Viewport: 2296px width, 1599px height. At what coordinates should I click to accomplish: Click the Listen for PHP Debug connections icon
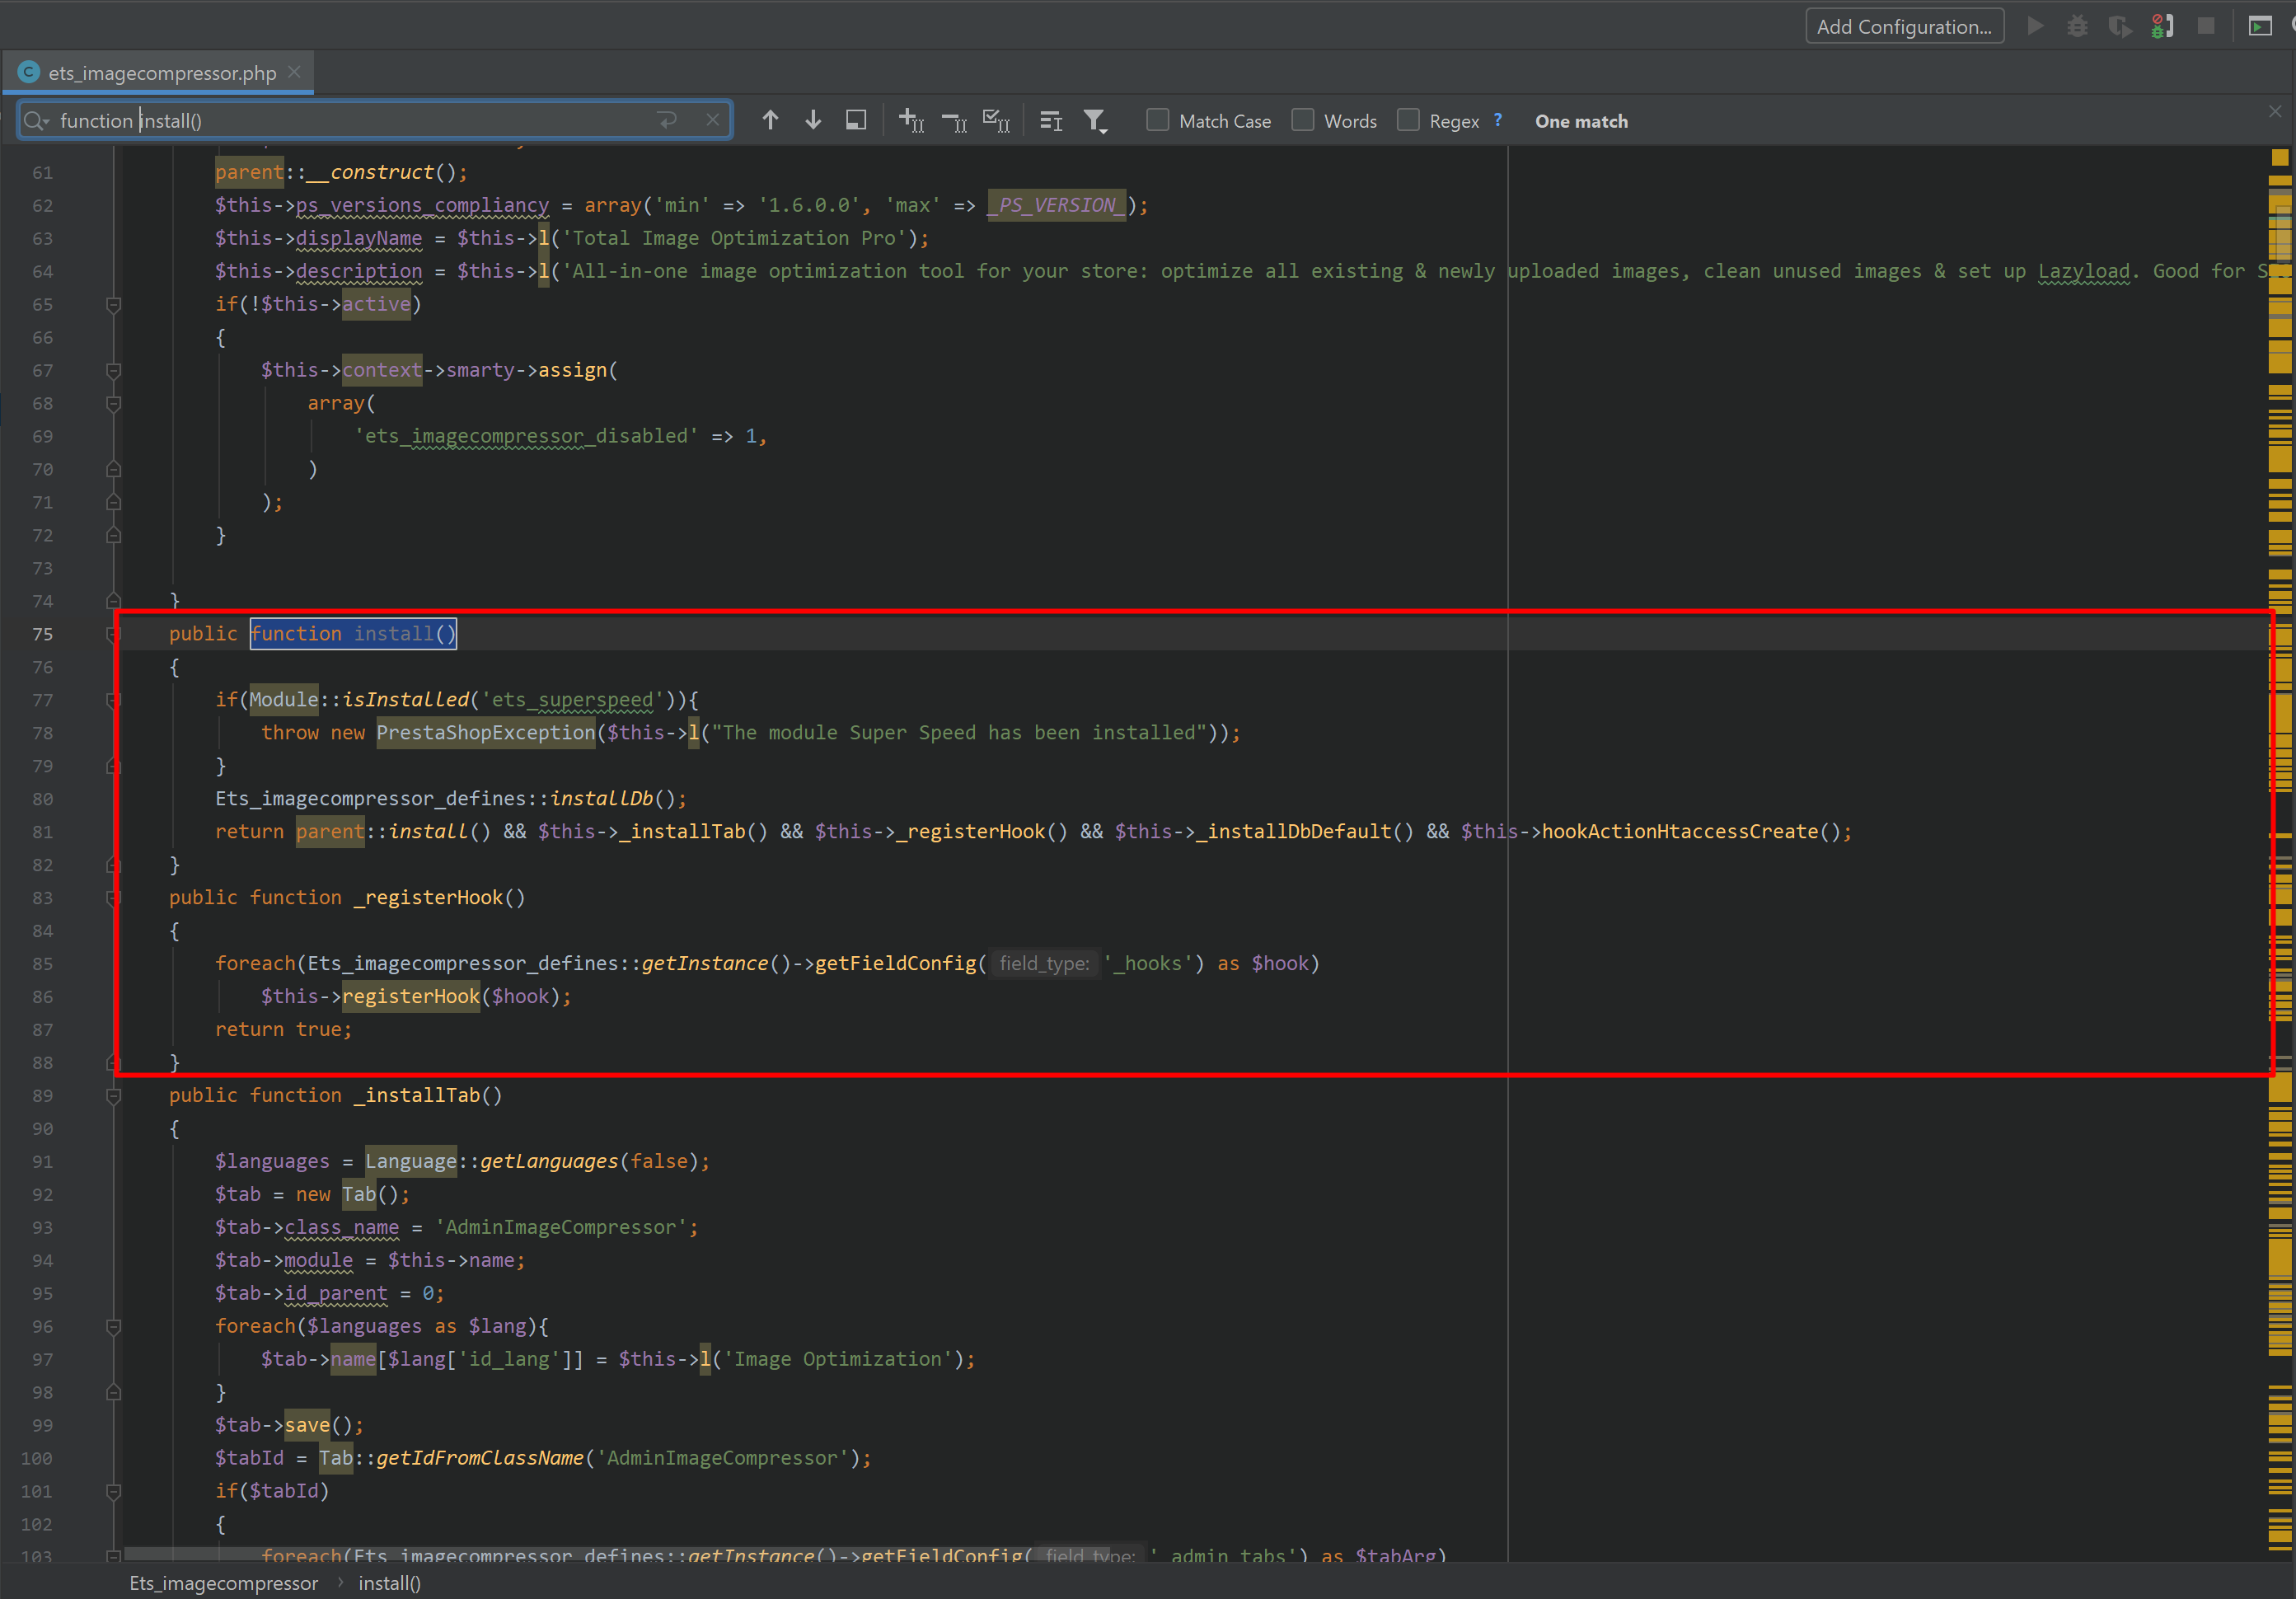coord(2162,26)
